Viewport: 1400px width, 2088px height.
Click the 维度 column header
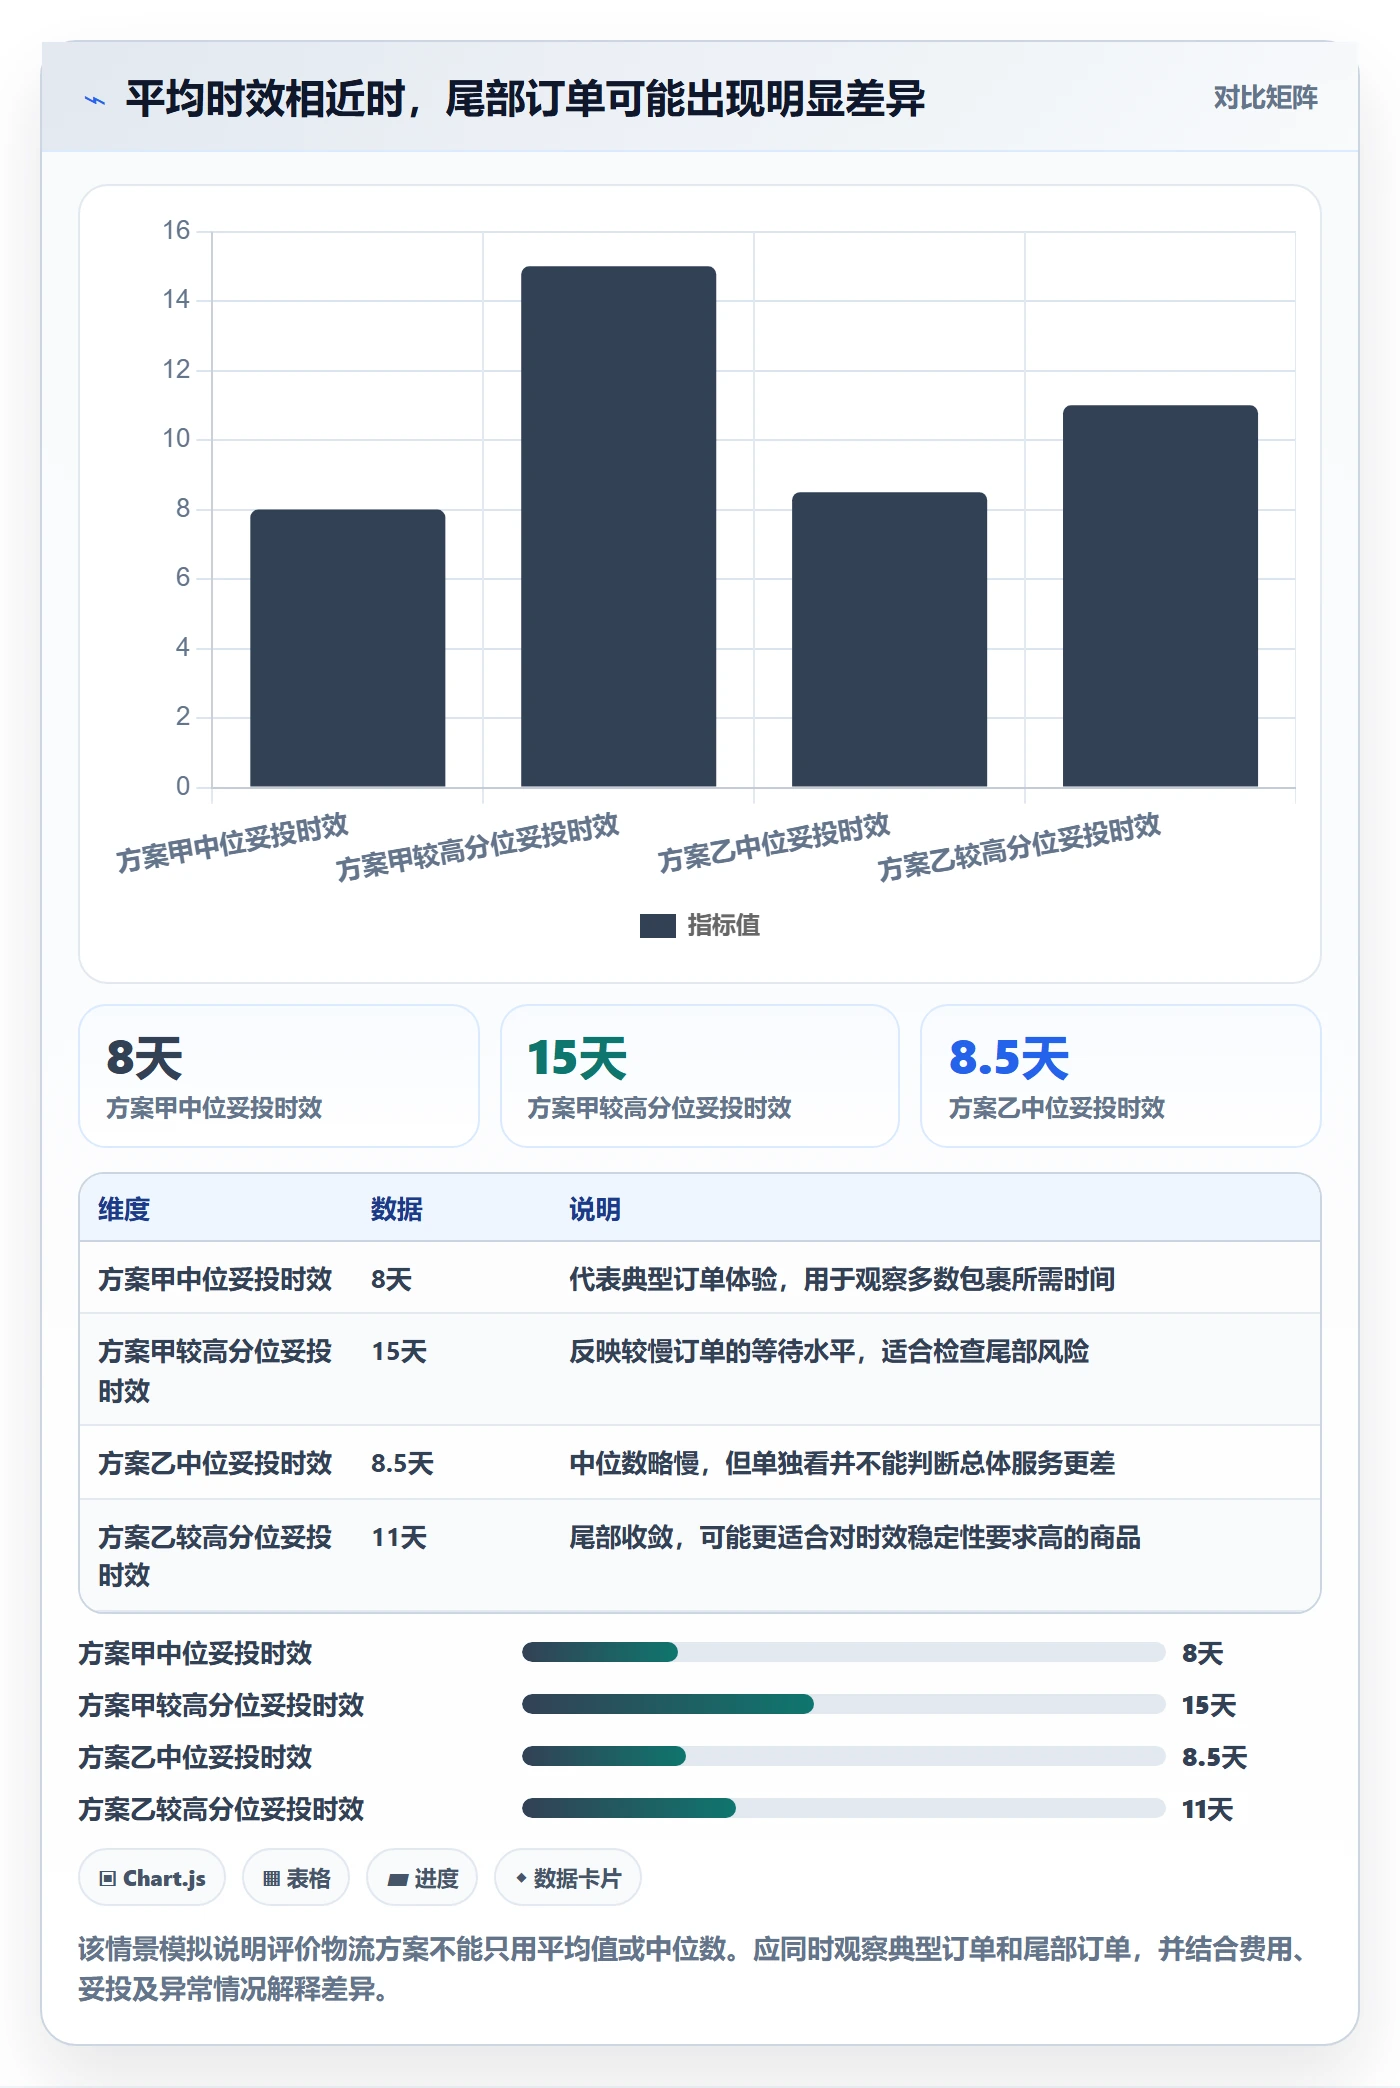click(124, 1210)
